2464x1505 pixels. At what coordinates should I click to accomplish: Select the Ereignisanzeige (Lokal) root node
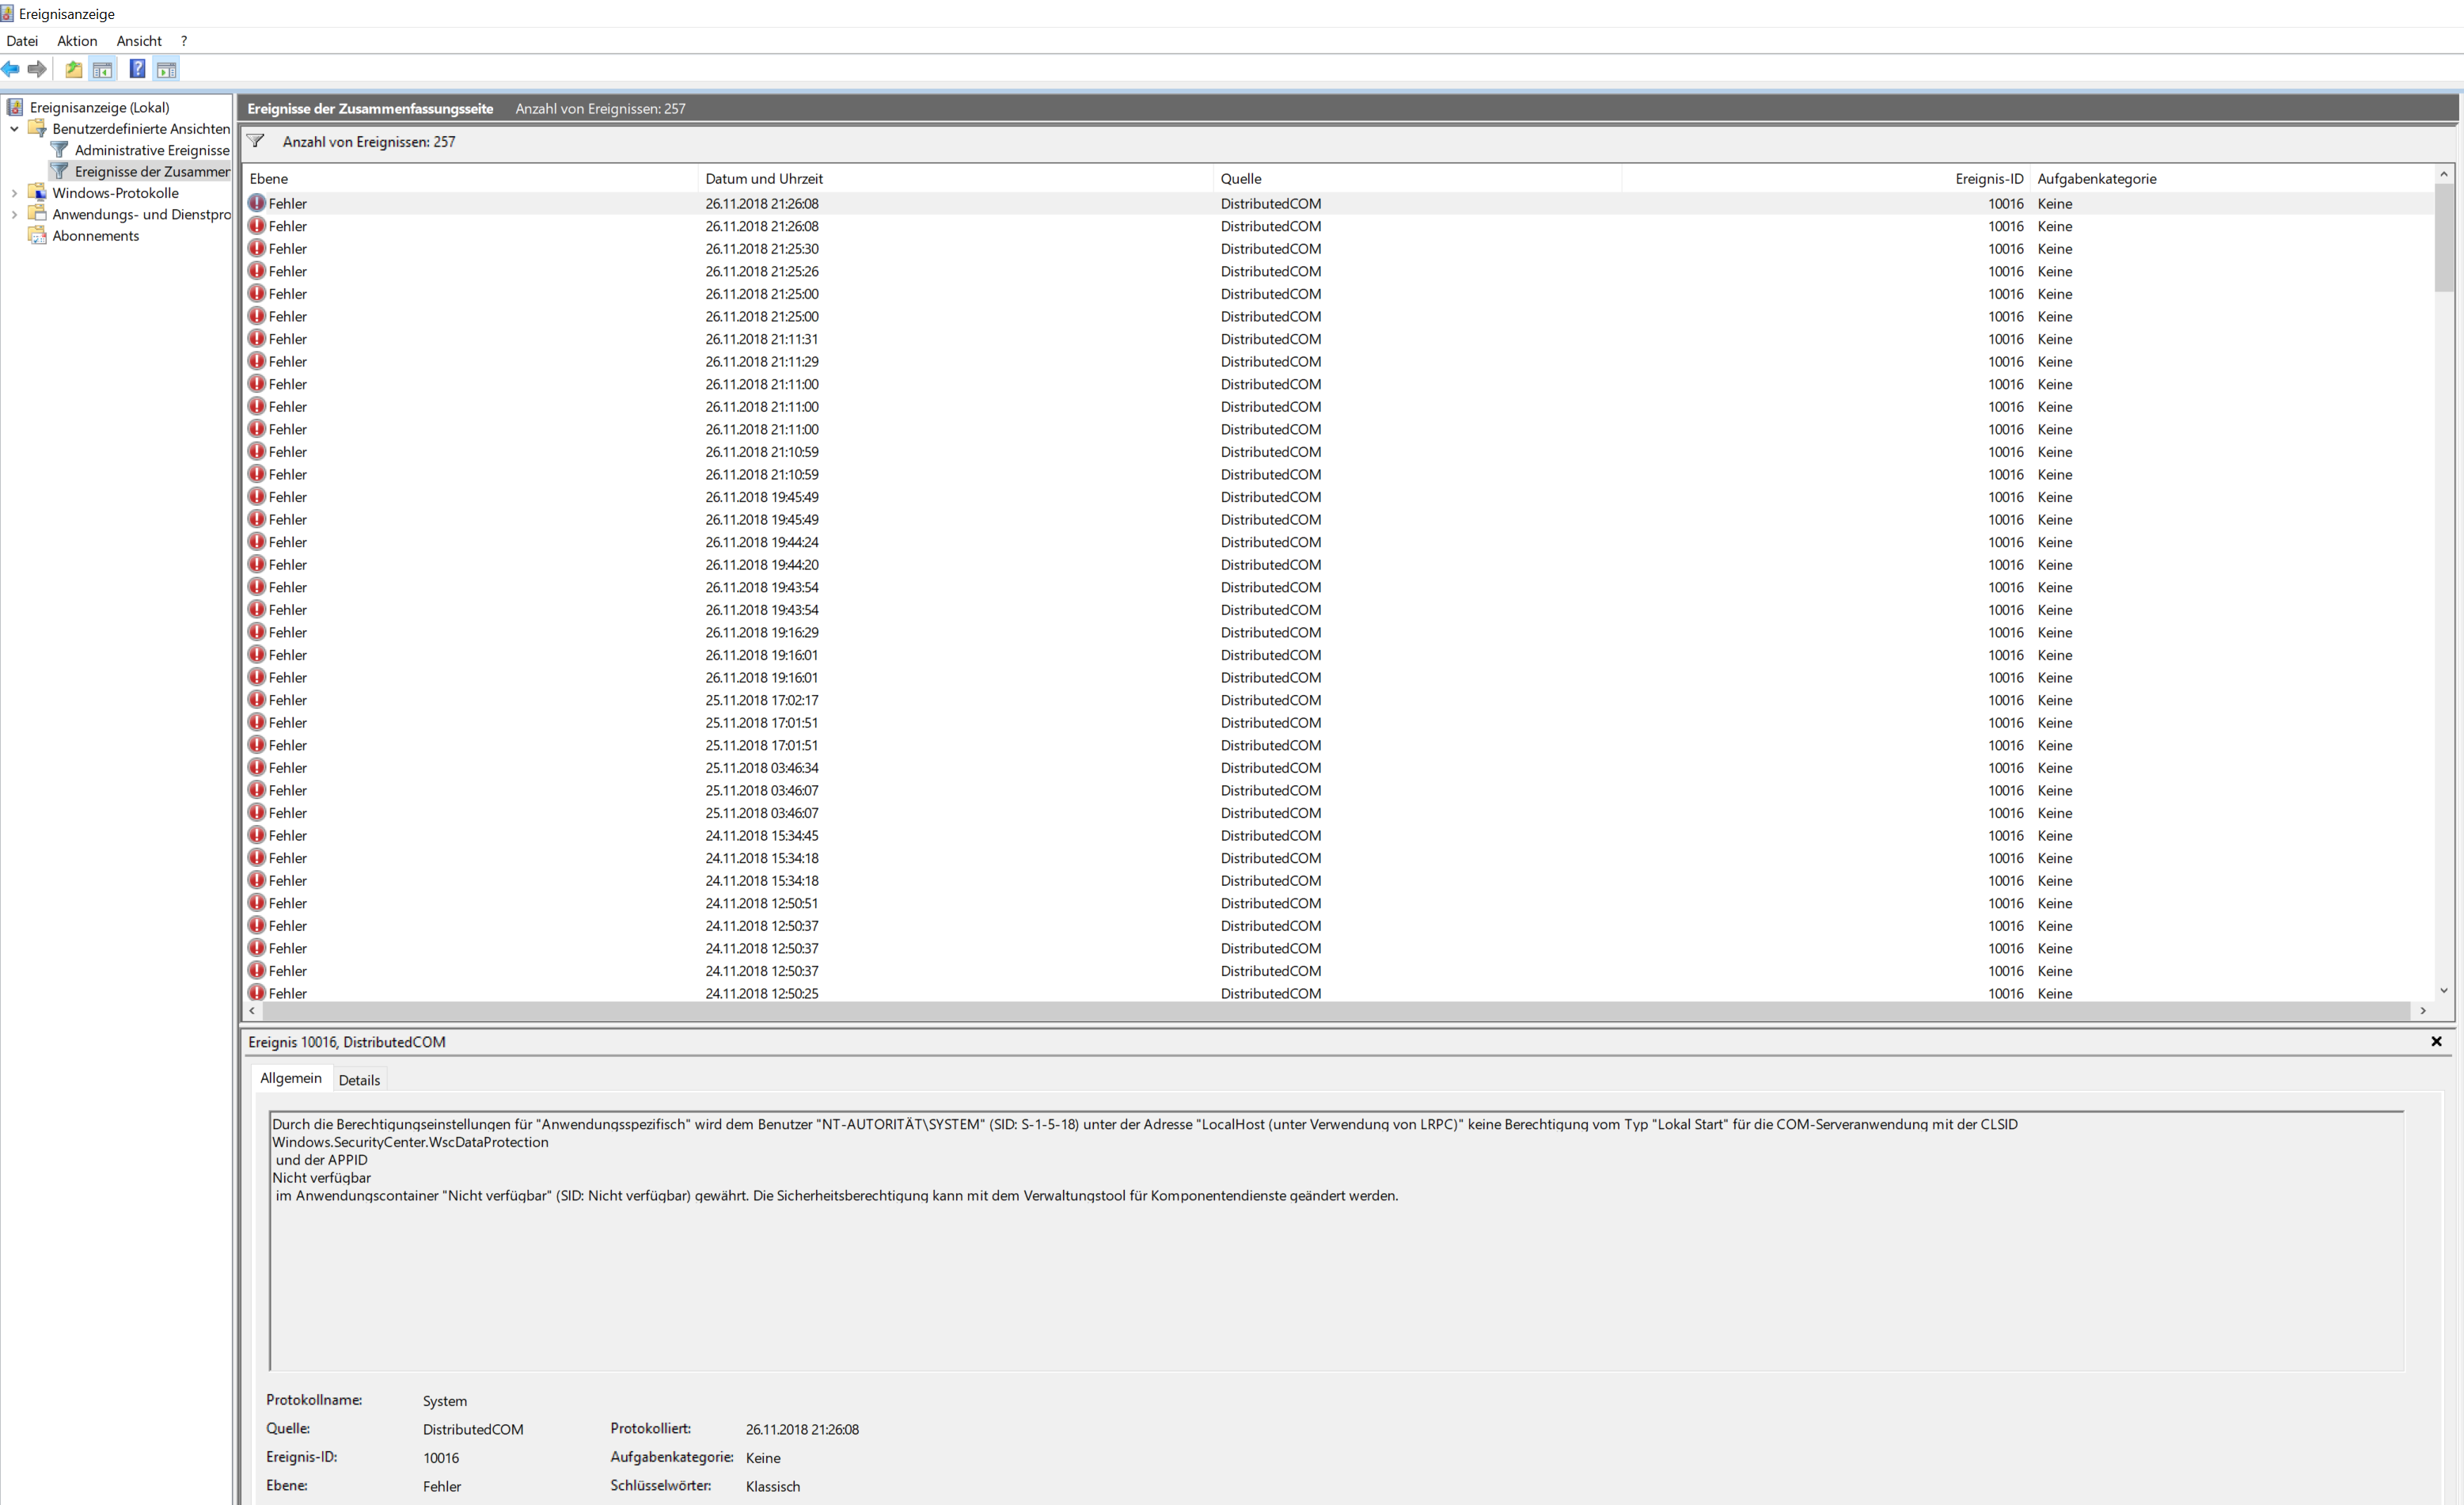click(99, 107)
